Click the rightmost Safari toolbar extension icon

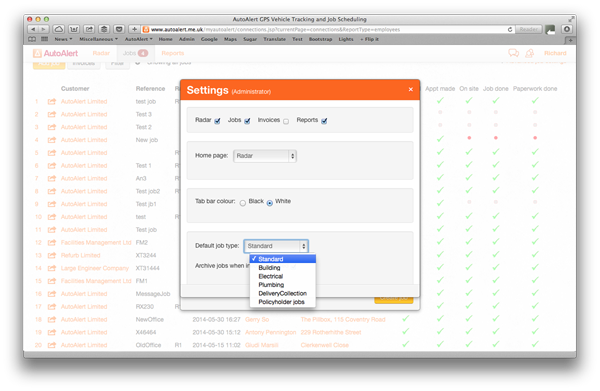click(x=567, y=29)
